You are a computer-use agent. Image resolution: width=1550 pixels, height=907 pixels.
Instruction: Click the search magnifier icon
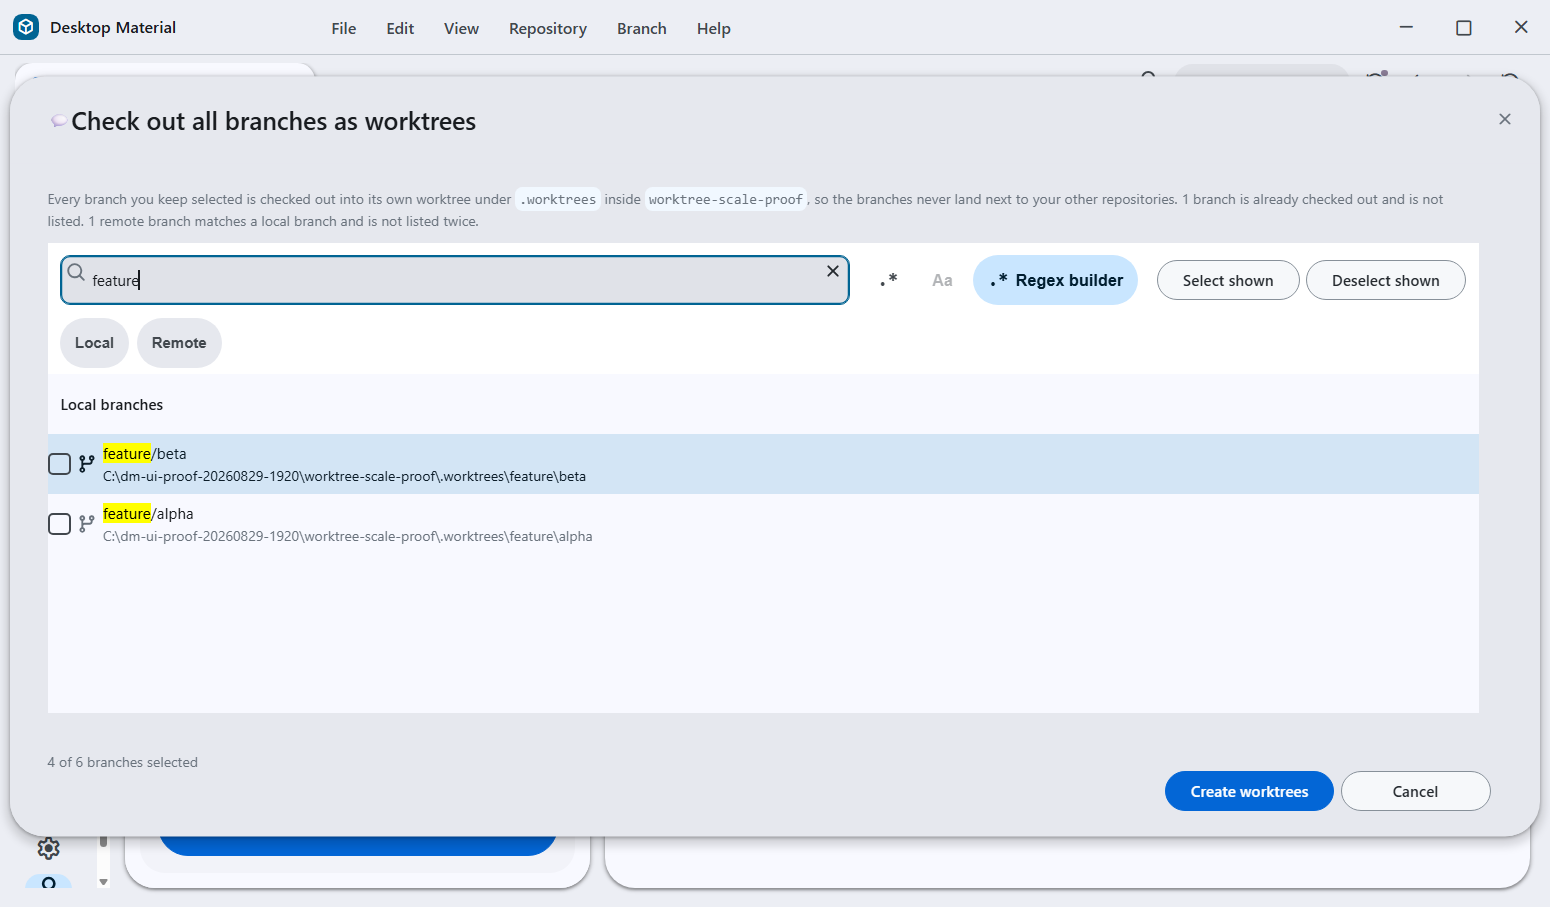(x=76, y=272)
